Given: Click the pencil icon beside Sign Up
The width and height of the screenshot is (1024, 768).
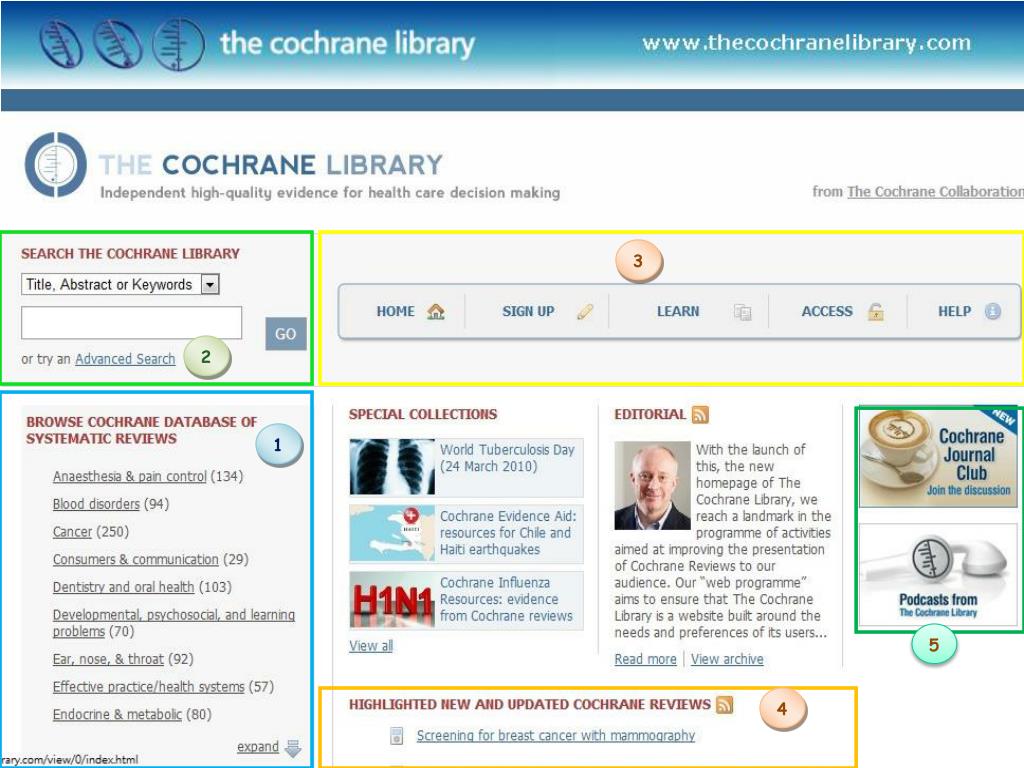Looking at the screenshot, I should [x=585, y=312].
